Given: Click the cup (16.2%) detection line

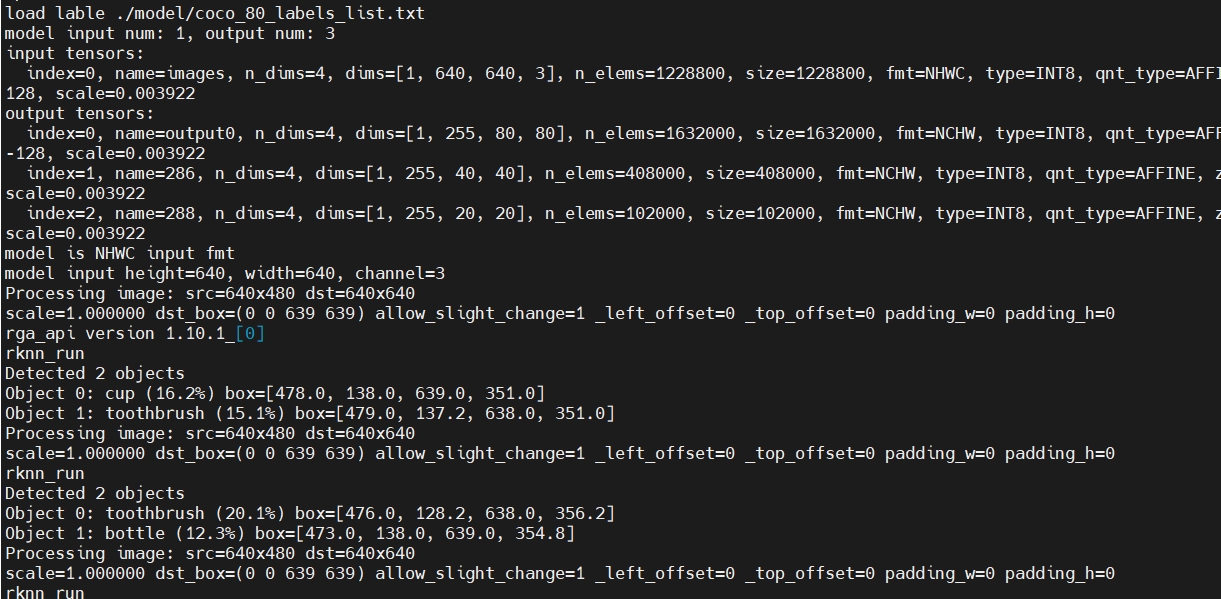Looking at the screenshot, I should coord(275,393).
